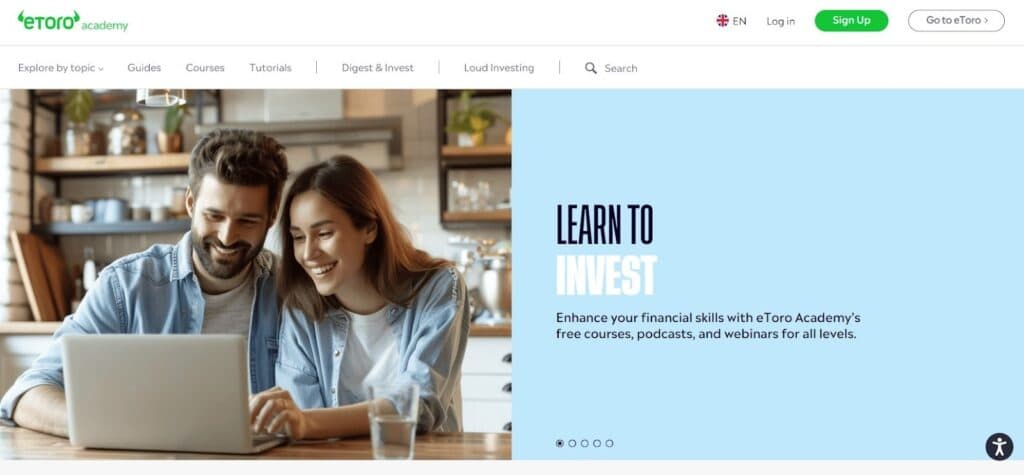Click the Go to eToro arrow button
1024x475 pixels.
(x=956, y=20)
